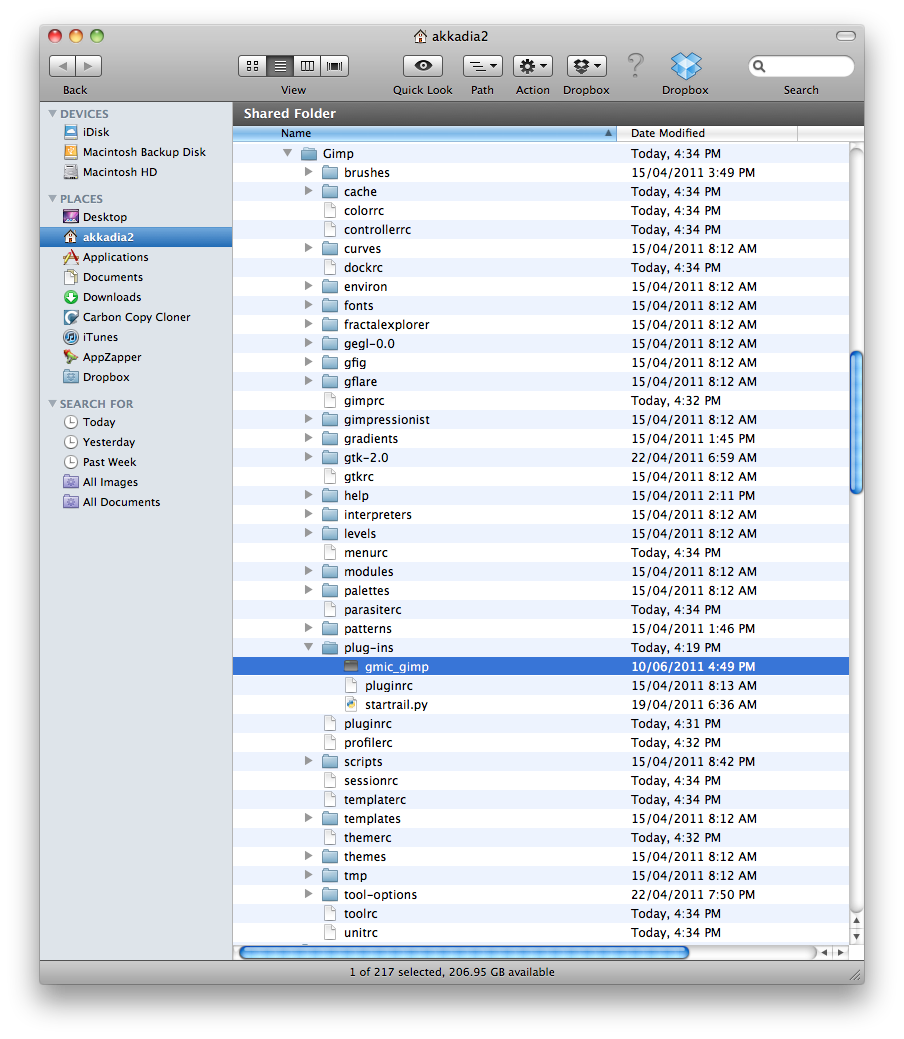Screen dimensions: 904x1039
Task: Click into the Search field
Action: pos(801,66)
